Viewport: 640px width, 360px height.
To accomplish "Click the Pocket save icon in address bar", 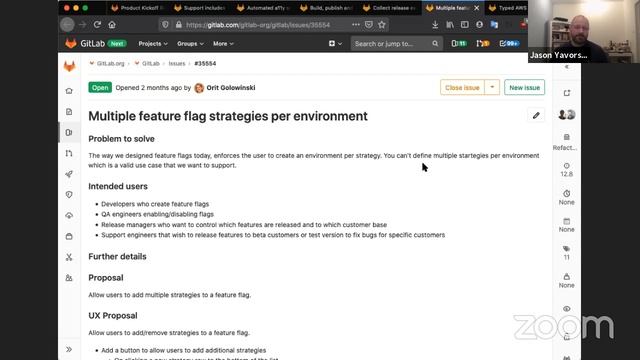I will click(369, 24).
